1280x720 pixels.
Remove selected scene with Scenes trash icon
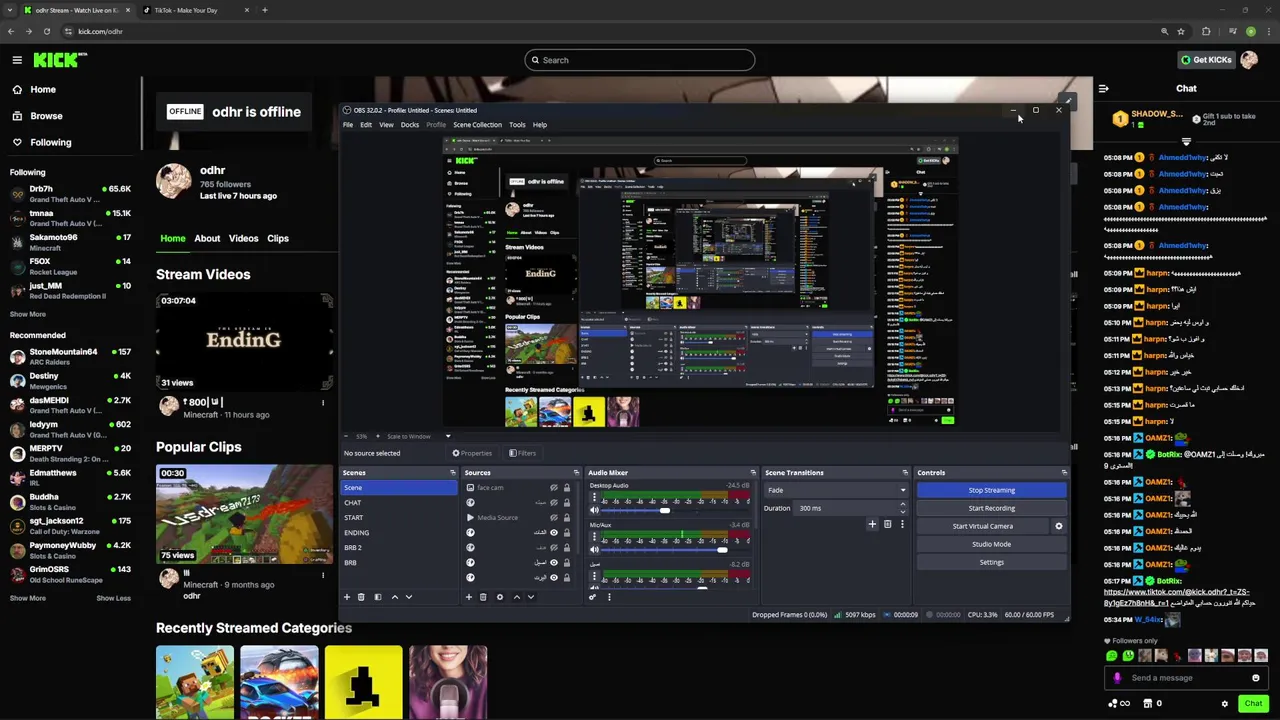(x=362, y=597)
